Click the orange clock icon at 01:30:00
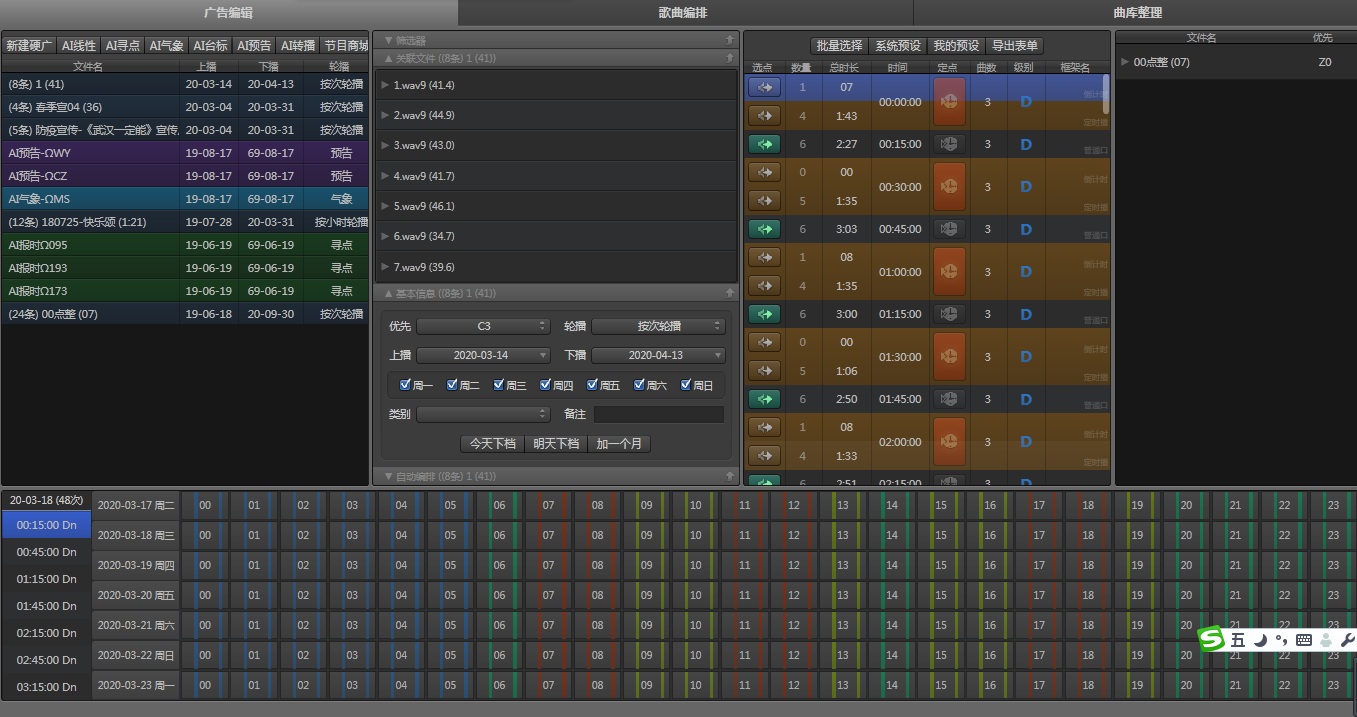1357x717 pixels. click(949, 357)
